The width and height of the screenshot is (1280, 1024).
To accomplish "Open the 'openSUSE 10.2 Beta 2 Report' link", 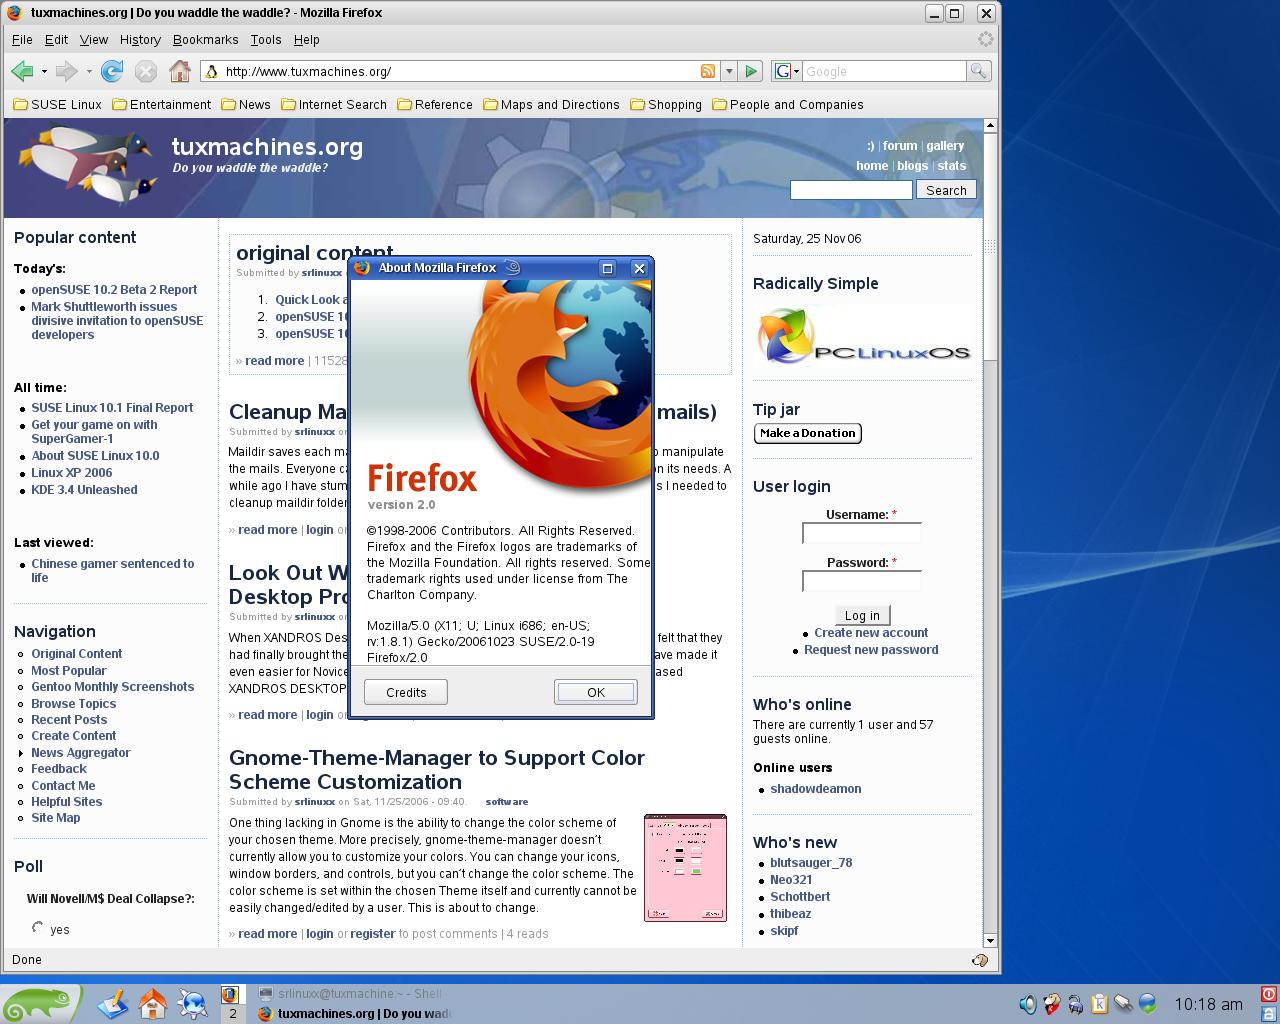I will [114, 290].
